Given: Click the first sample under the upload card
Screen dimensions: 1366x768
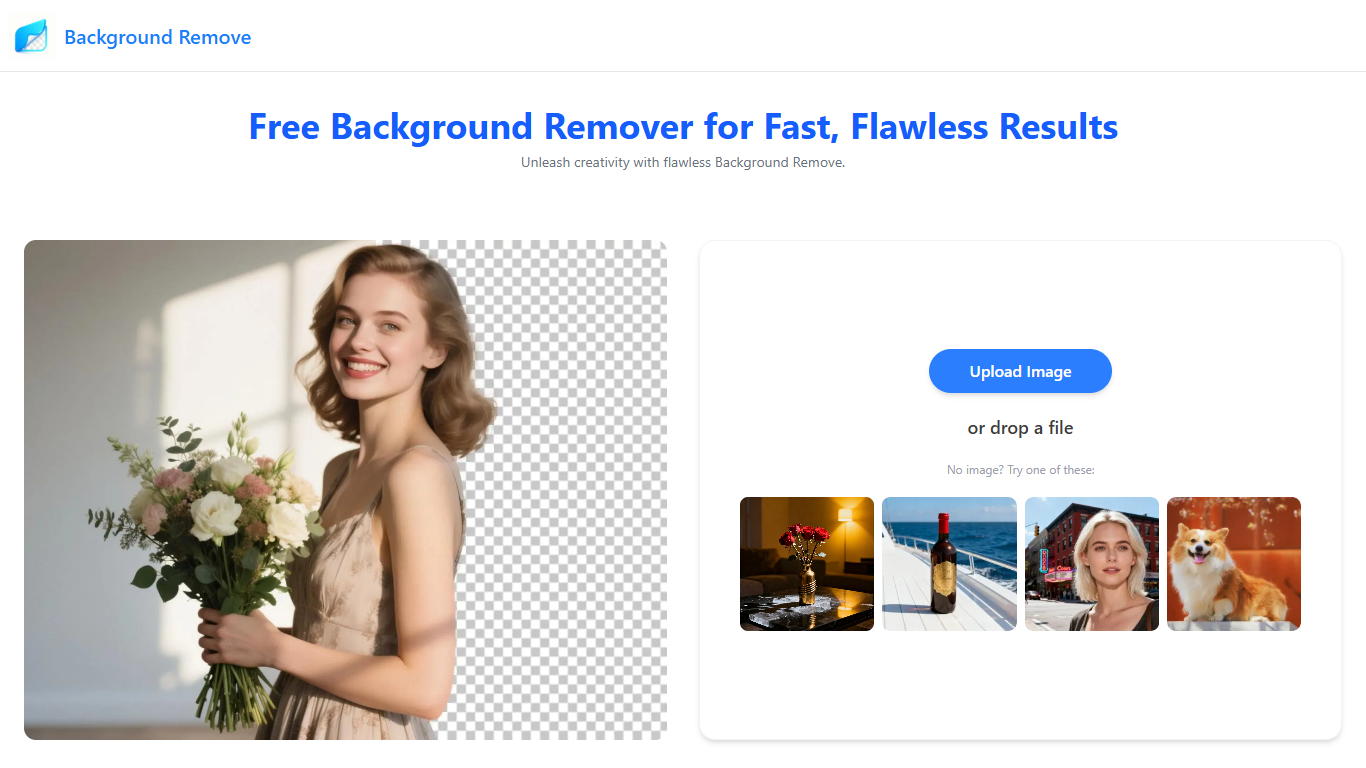Looking at the screenshot, I should click(x=806, y=563).
